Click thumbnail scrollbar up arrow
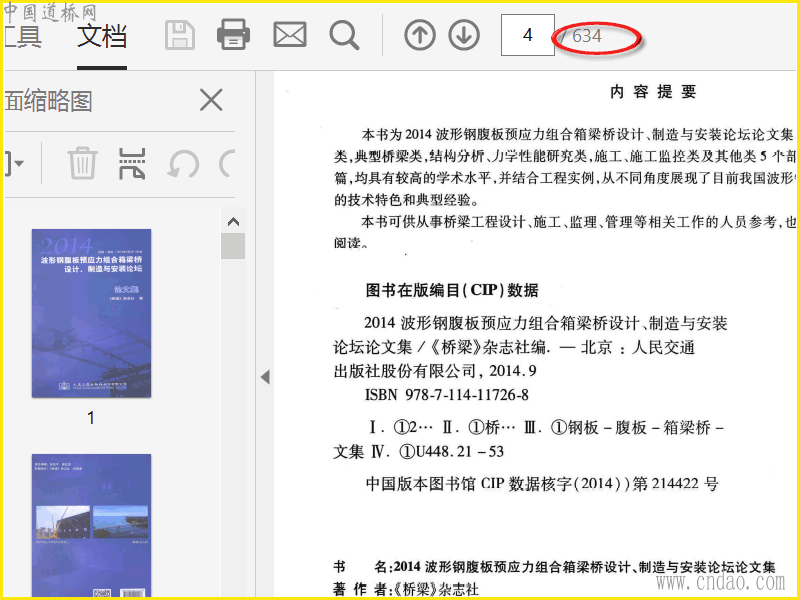 [233, 222]
